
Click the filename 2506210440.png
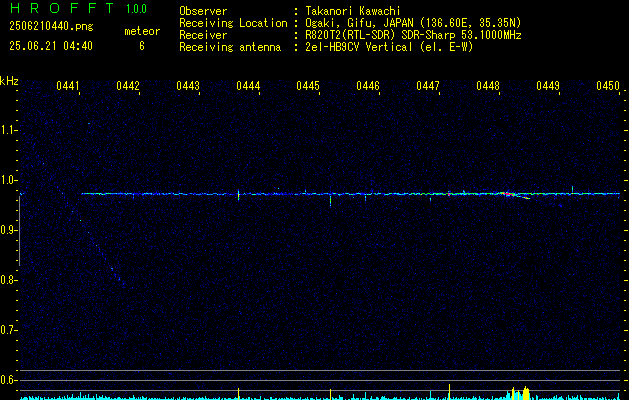pos(51,27)
